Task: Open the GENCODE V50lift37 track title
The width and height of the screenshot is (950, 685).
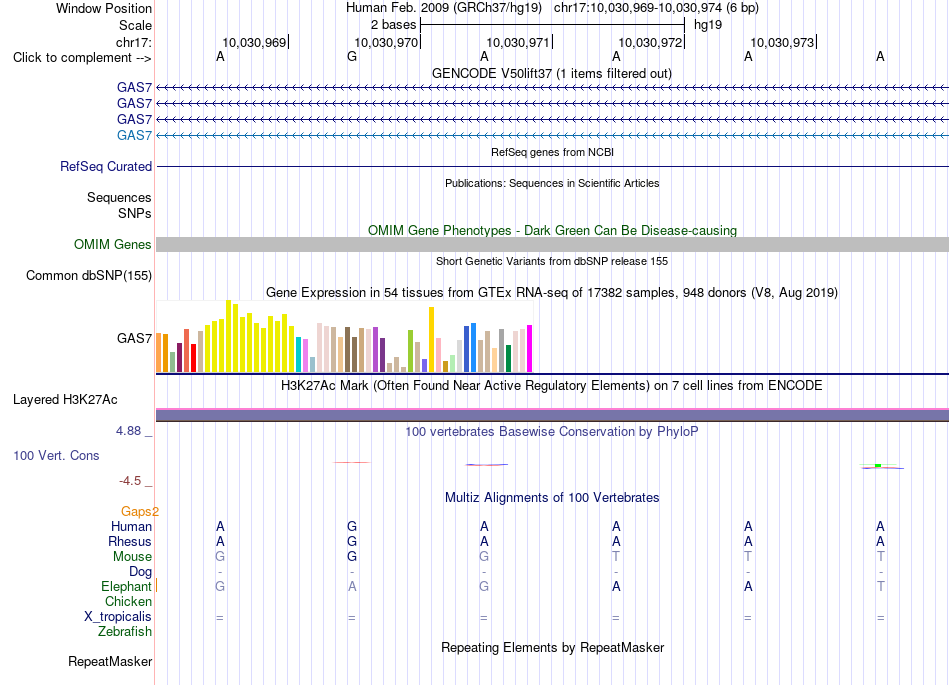Action: pos(552,73)
